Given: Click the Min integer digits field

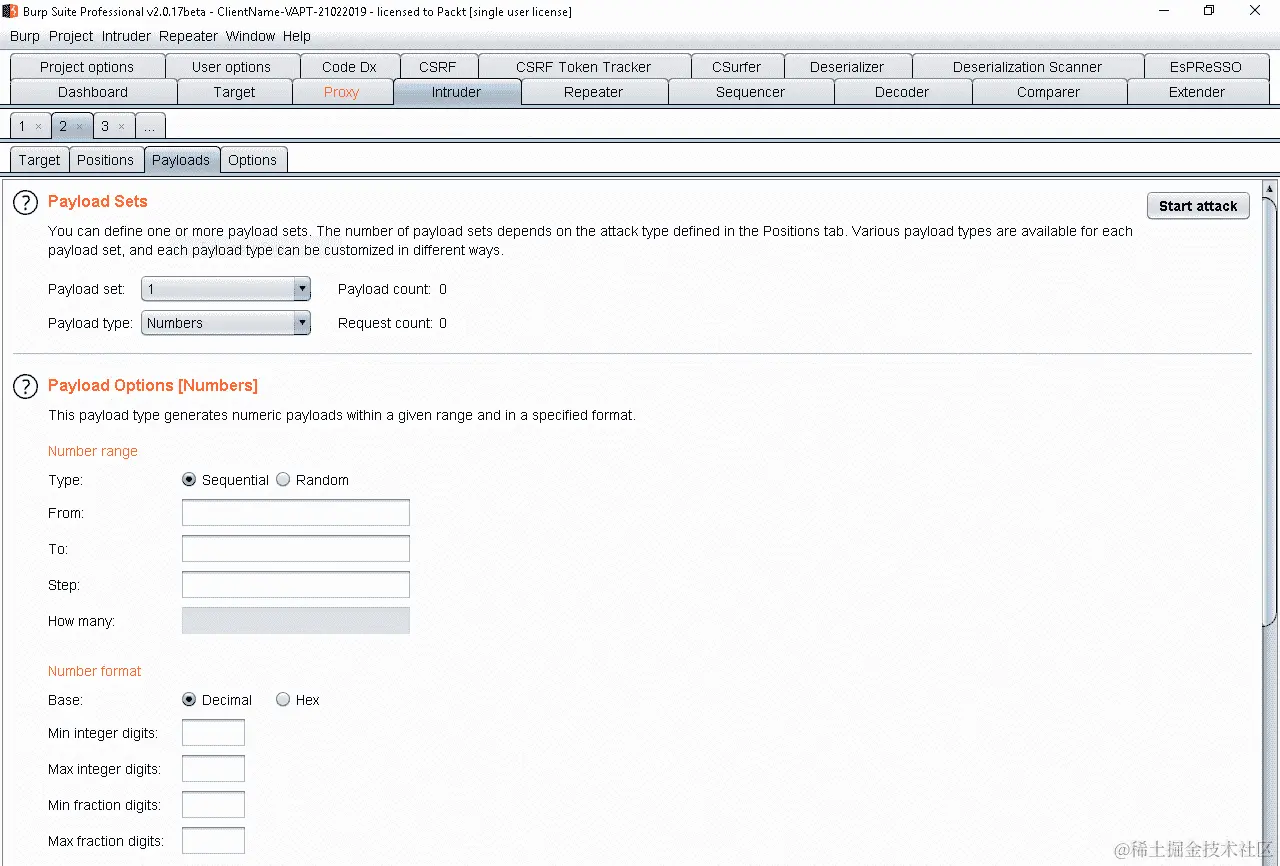Looking at the screenshot, I should pos(213,733).
